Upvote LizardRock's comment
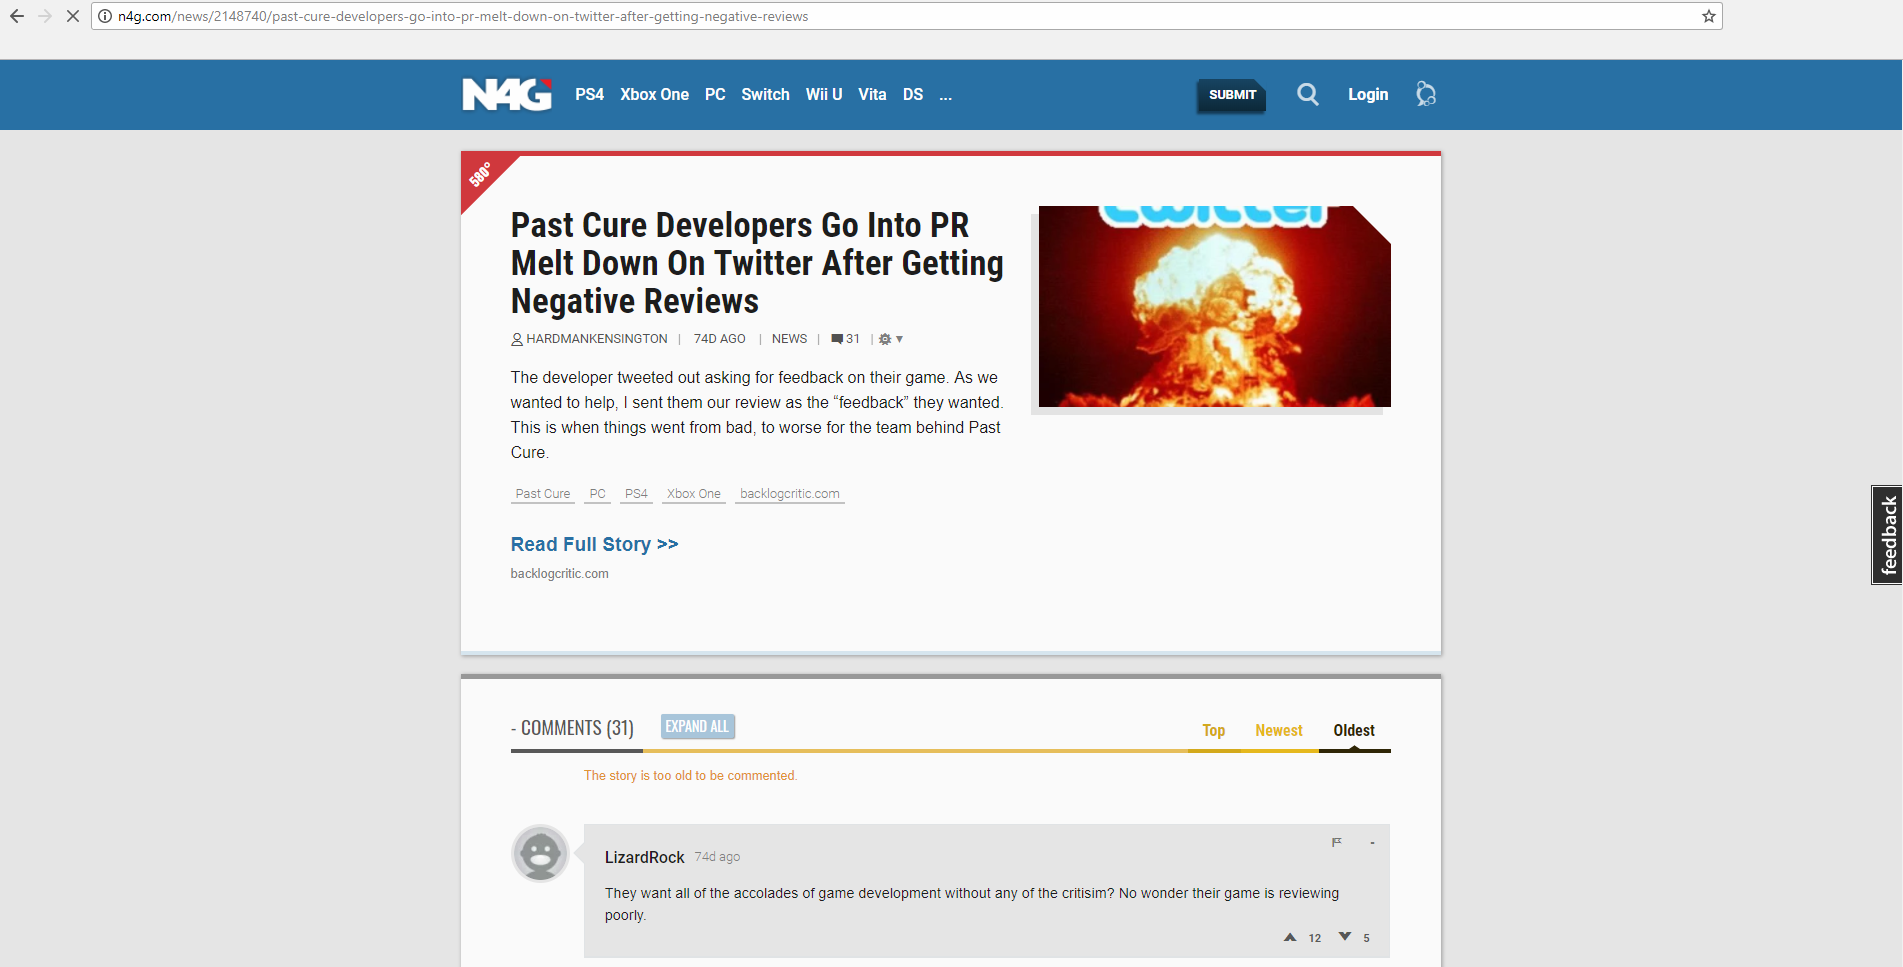The width and height of the screenshot is (1903, 967). pos(1290,937)
